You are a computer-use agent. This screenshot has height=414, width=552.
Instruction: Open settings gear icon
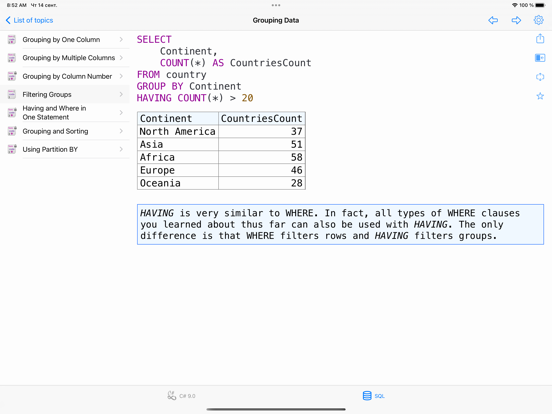[x=539, y=20]
